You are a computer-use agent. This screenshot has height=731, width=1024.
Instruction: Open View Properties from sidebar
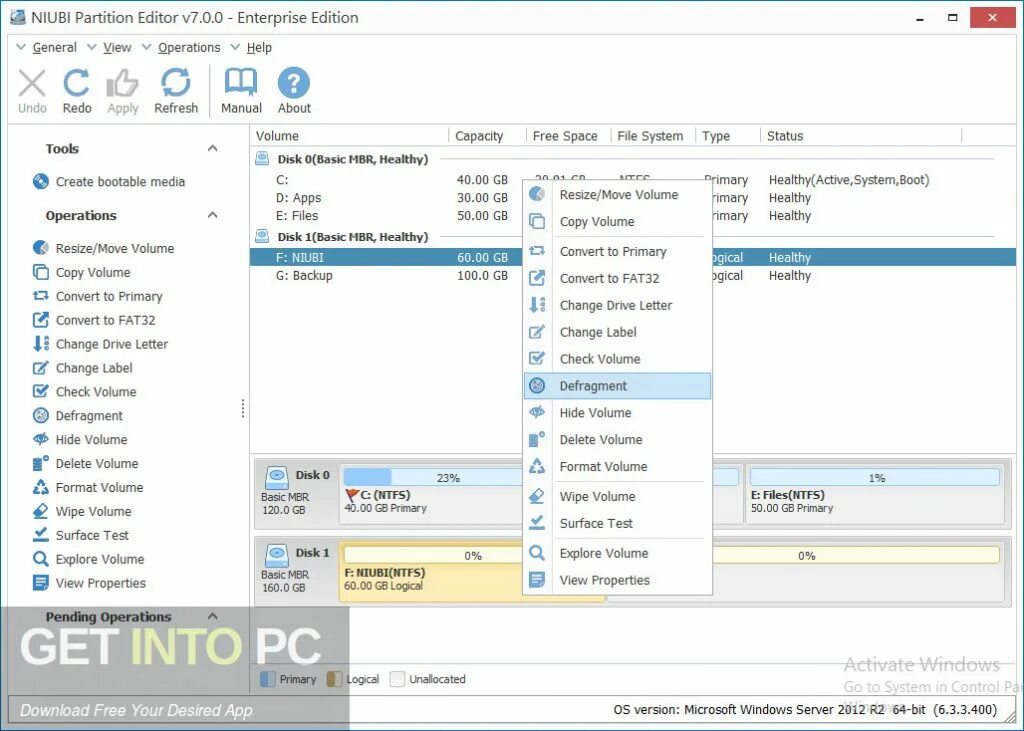point(89,583)
